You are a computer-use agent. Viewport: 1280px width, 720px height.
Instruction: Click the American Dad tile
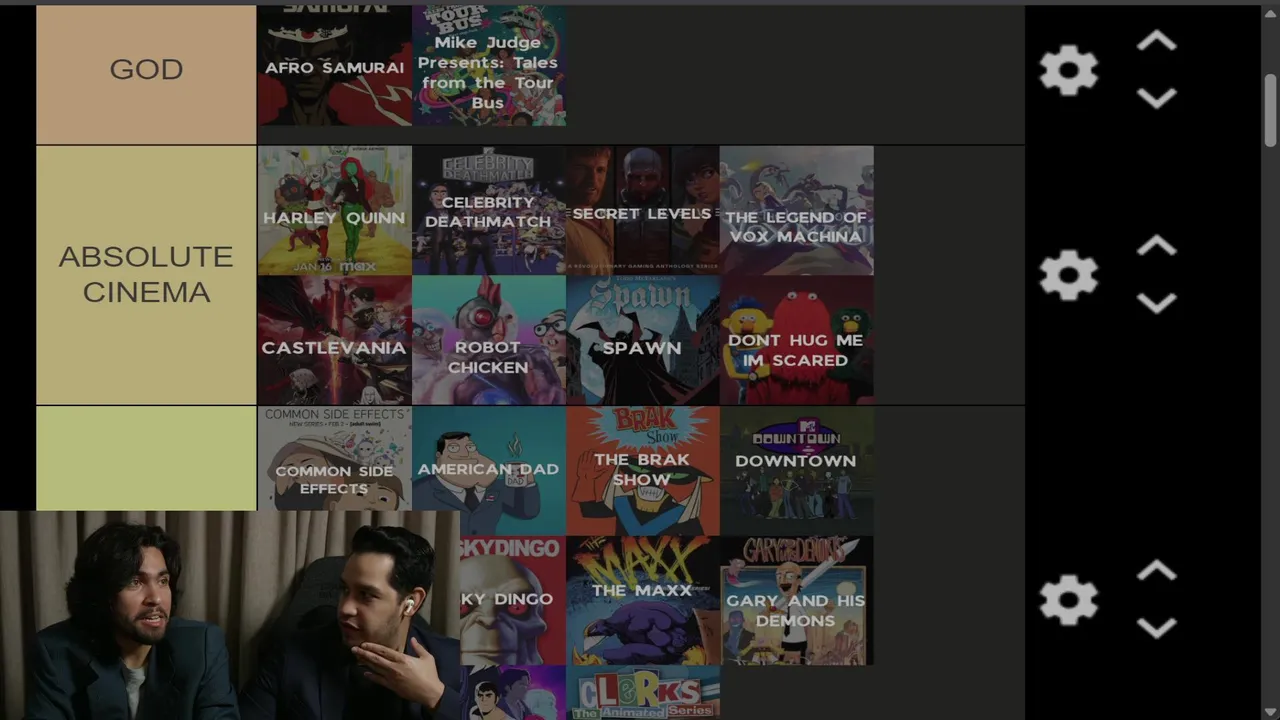click(489, 470)
